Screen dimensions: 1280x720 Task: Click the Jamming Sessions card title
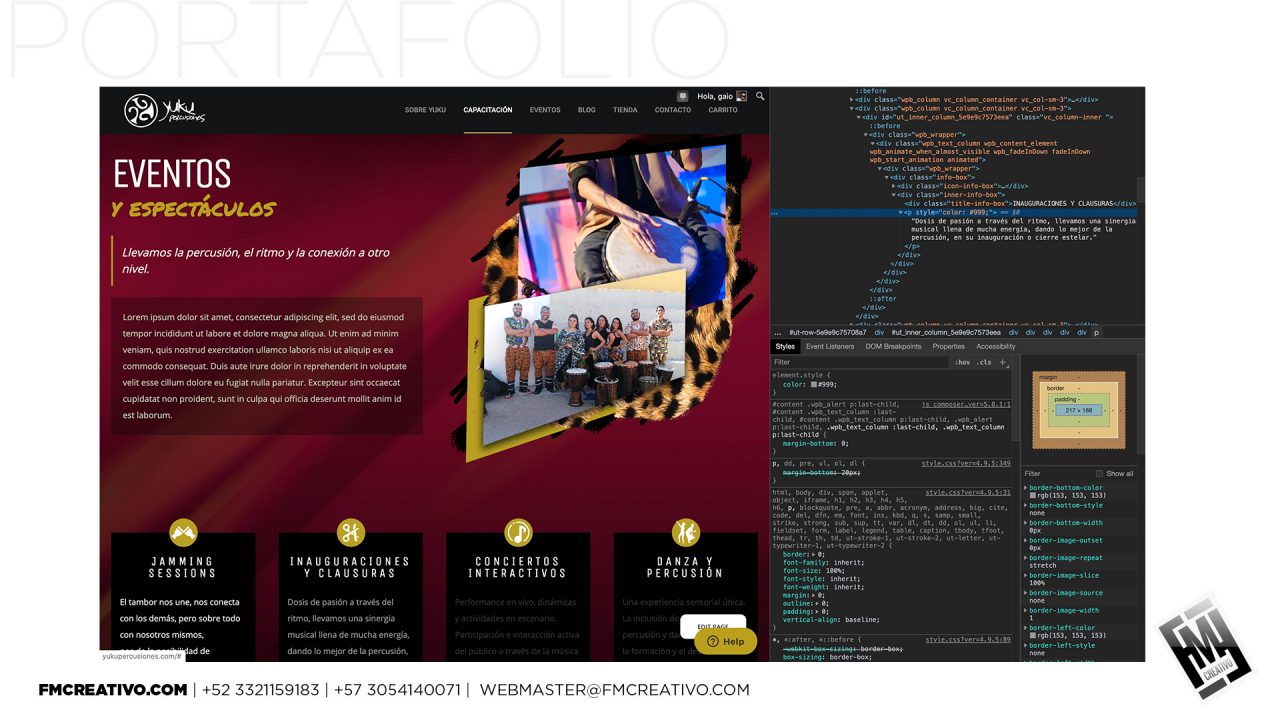183,567
